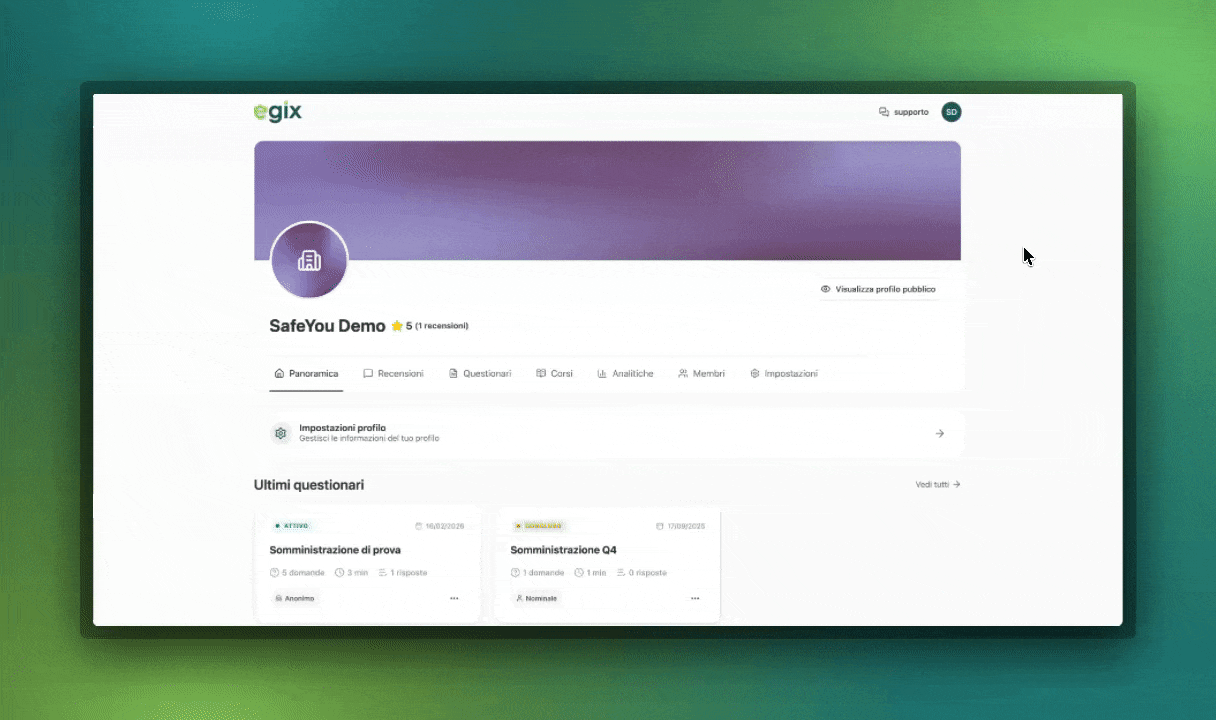
Task: Go to the Questionari tab
Action: pos(480,374)
